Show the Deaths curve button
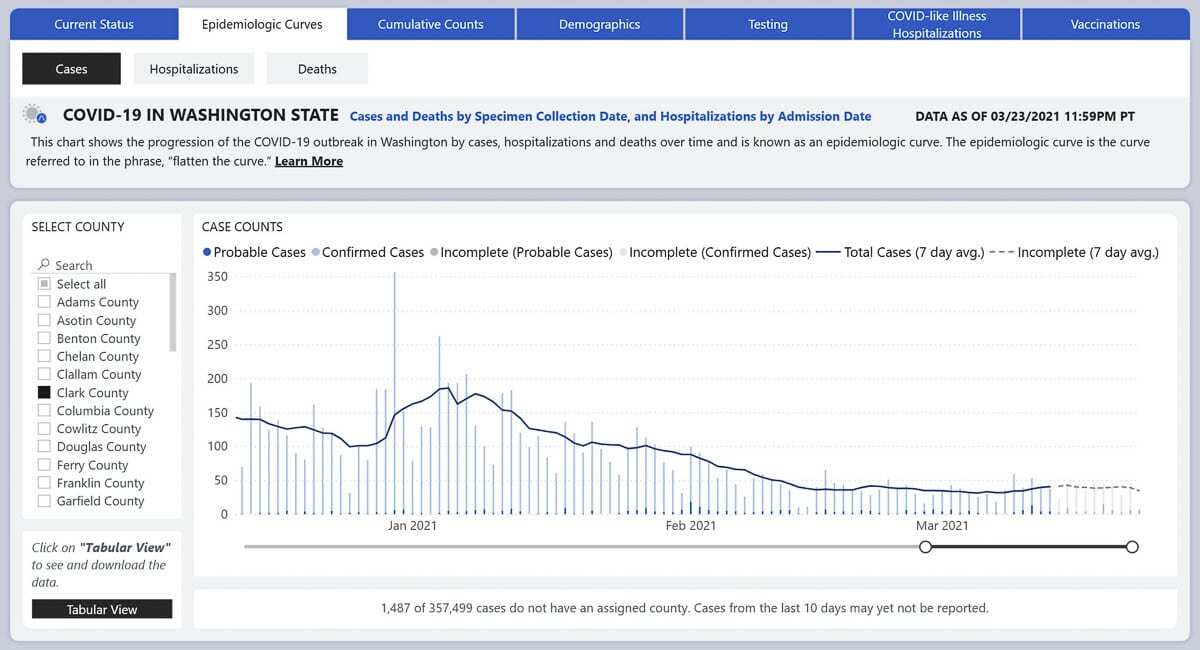This screenshot has height=650, width=1200. pyautogui.click(x=317, y=69)
